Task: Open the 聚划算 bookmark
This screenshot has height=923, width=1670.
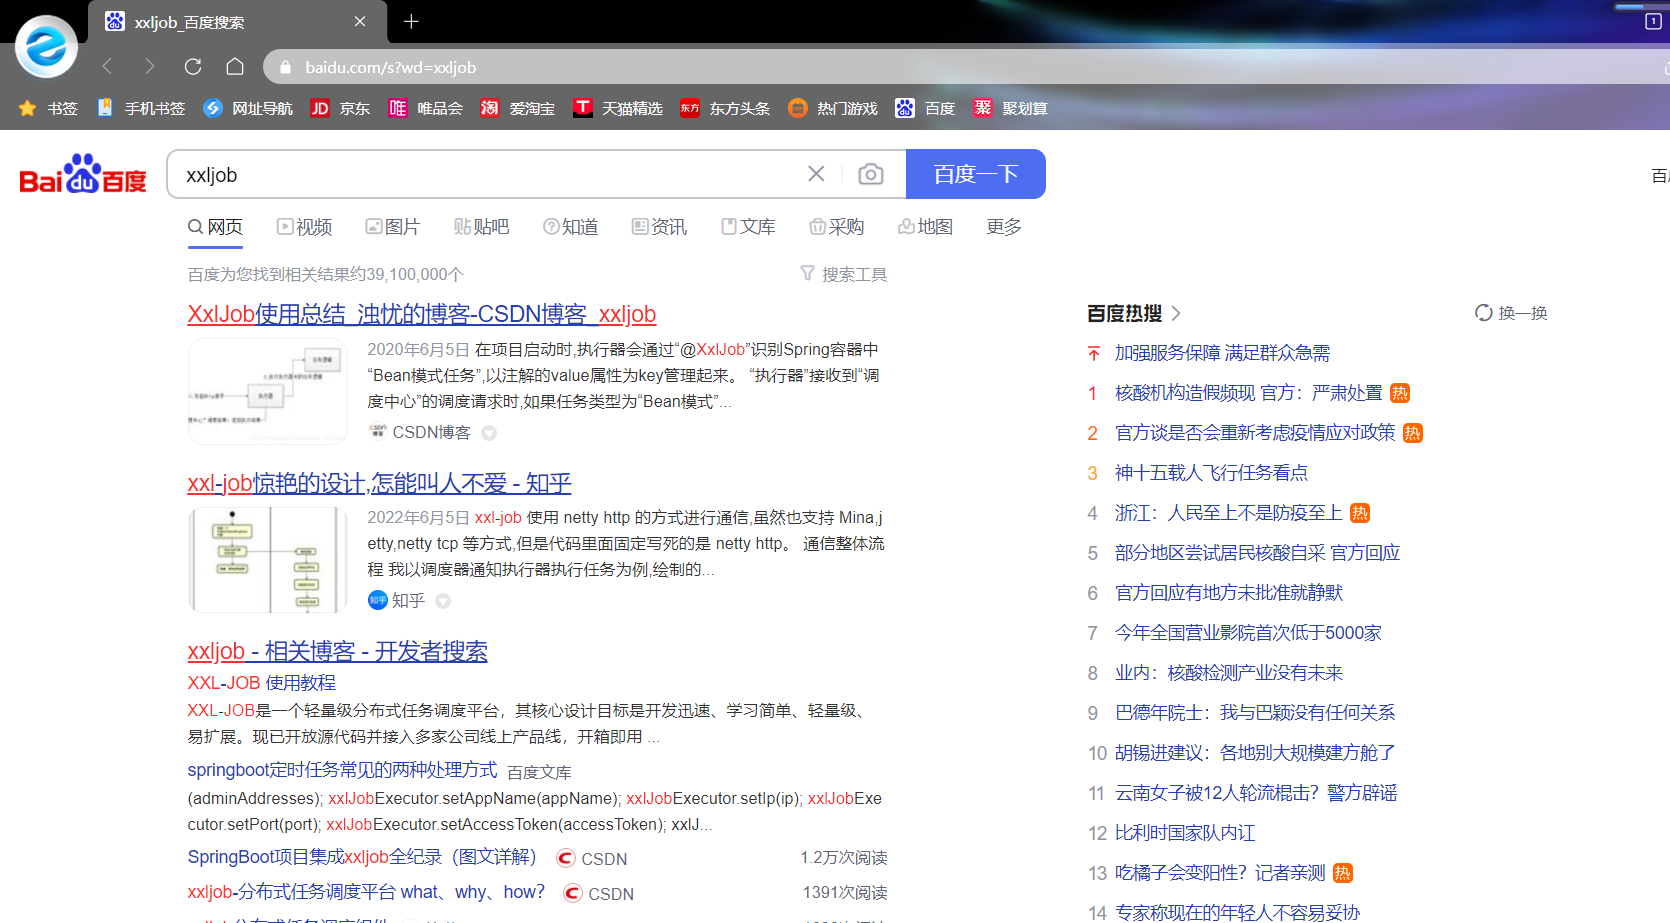Action: [x=1010, y=108]
